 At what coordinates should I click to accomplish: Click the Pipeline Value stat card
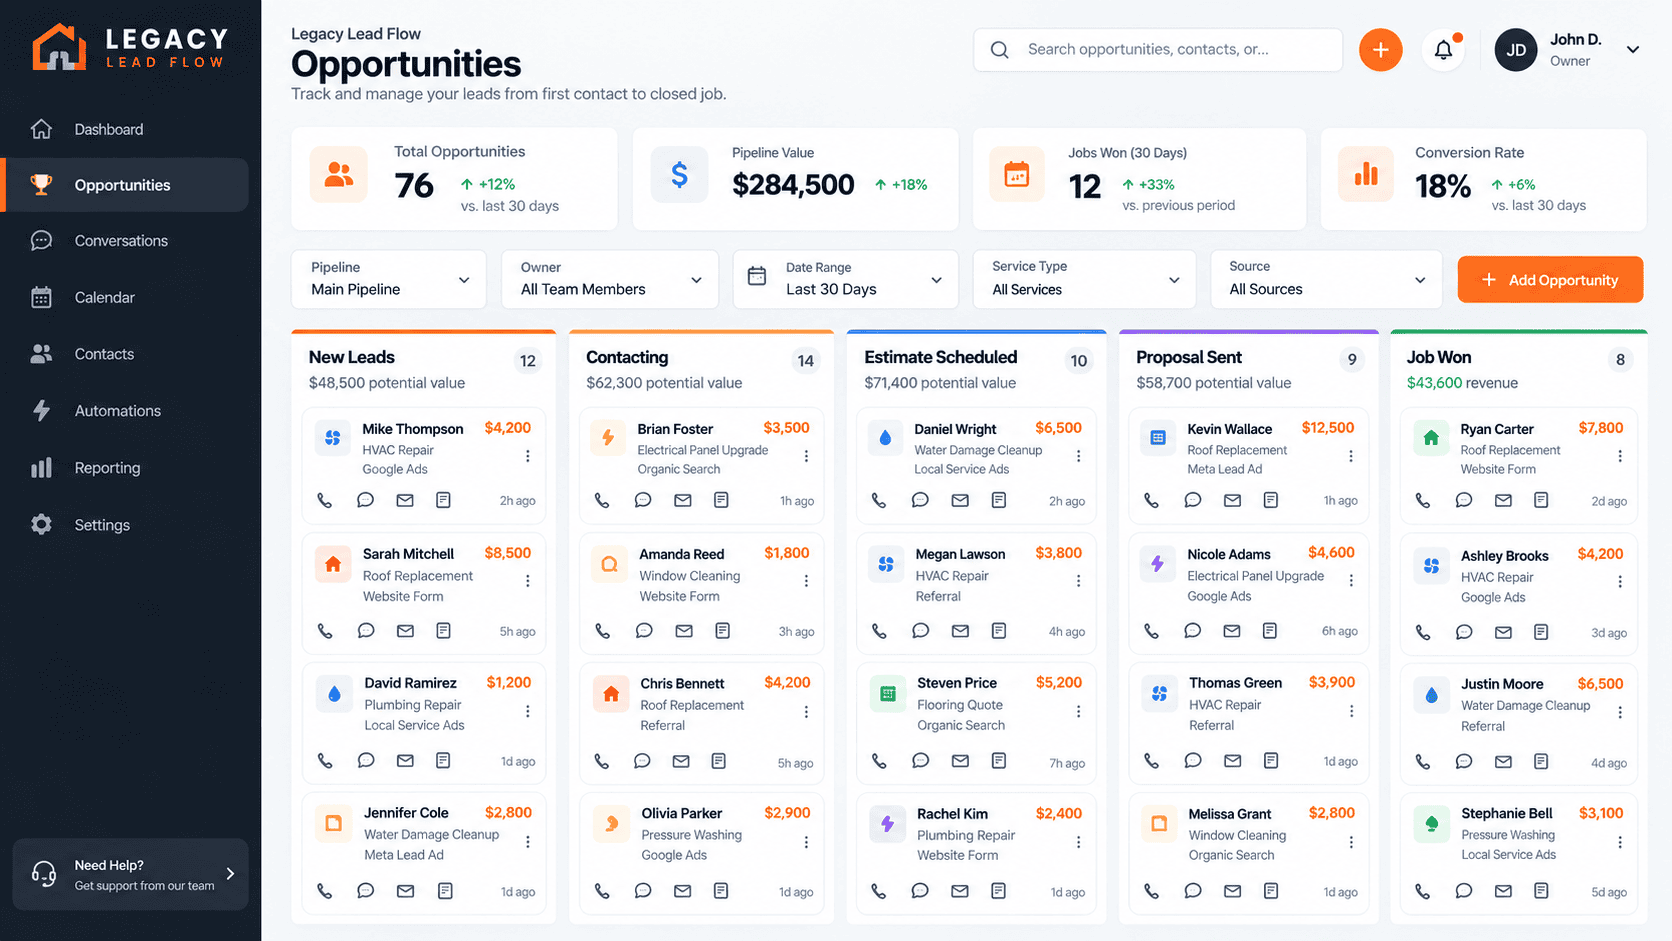(795, 179)
